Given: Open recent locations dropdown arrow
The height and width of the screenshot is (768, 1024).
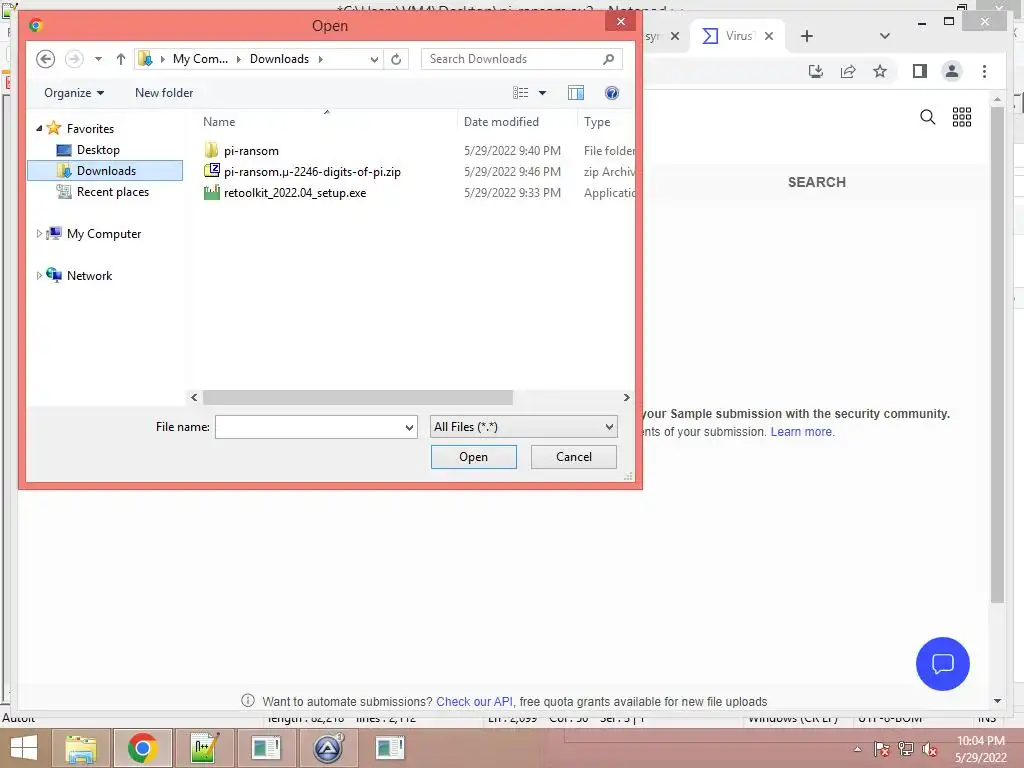Looking at the screenshot, I should [x=98, y=59].
